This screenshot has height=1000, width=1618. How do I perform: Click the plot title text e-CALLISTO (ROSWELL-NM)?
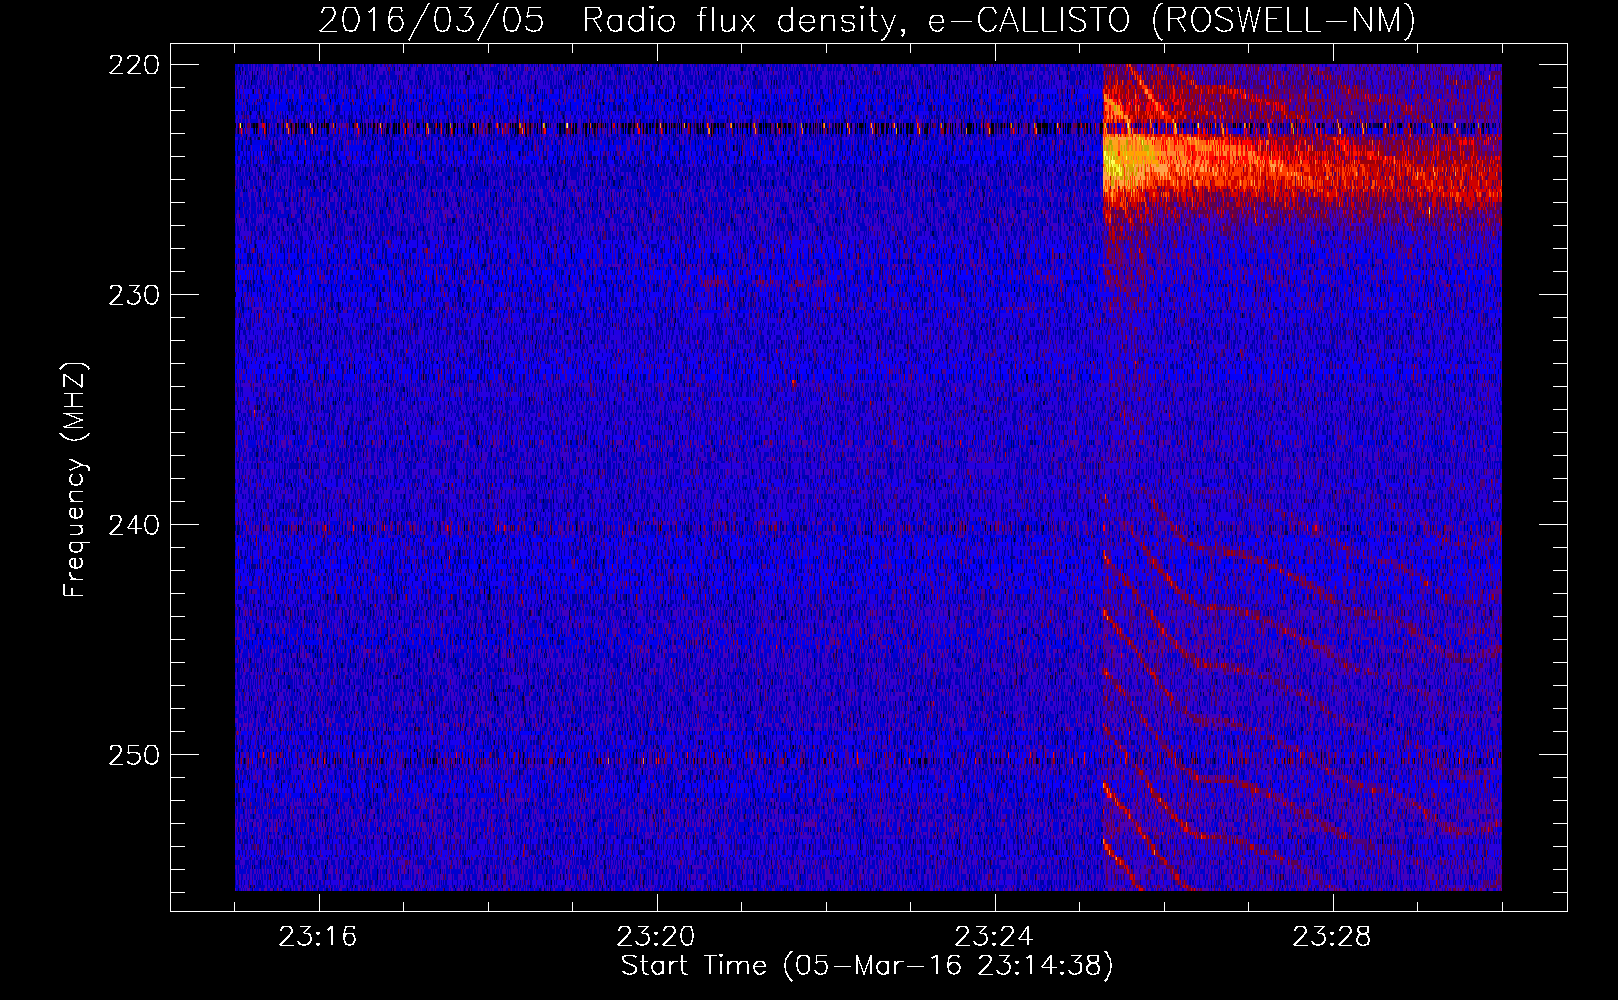click(x=1172, y=20)
